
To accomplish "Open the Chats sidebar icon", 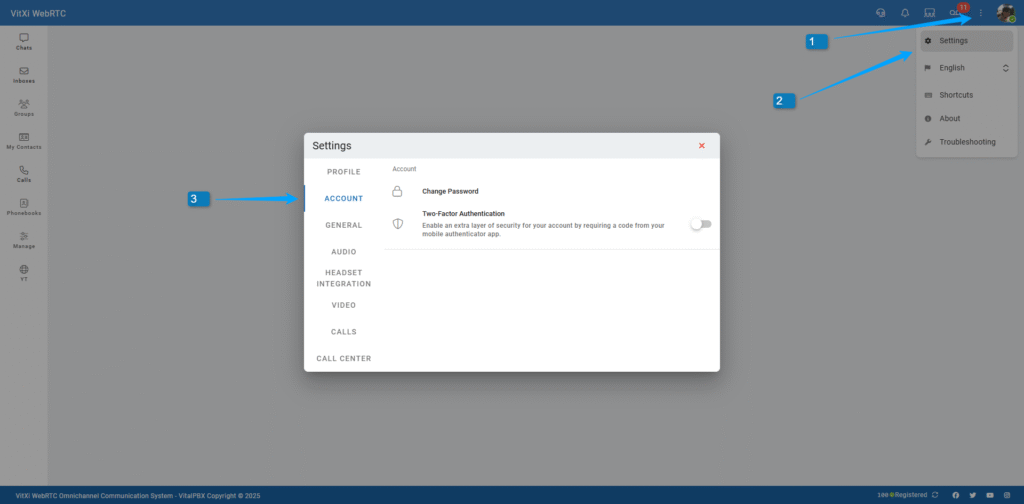I will [x=24, y=41].
